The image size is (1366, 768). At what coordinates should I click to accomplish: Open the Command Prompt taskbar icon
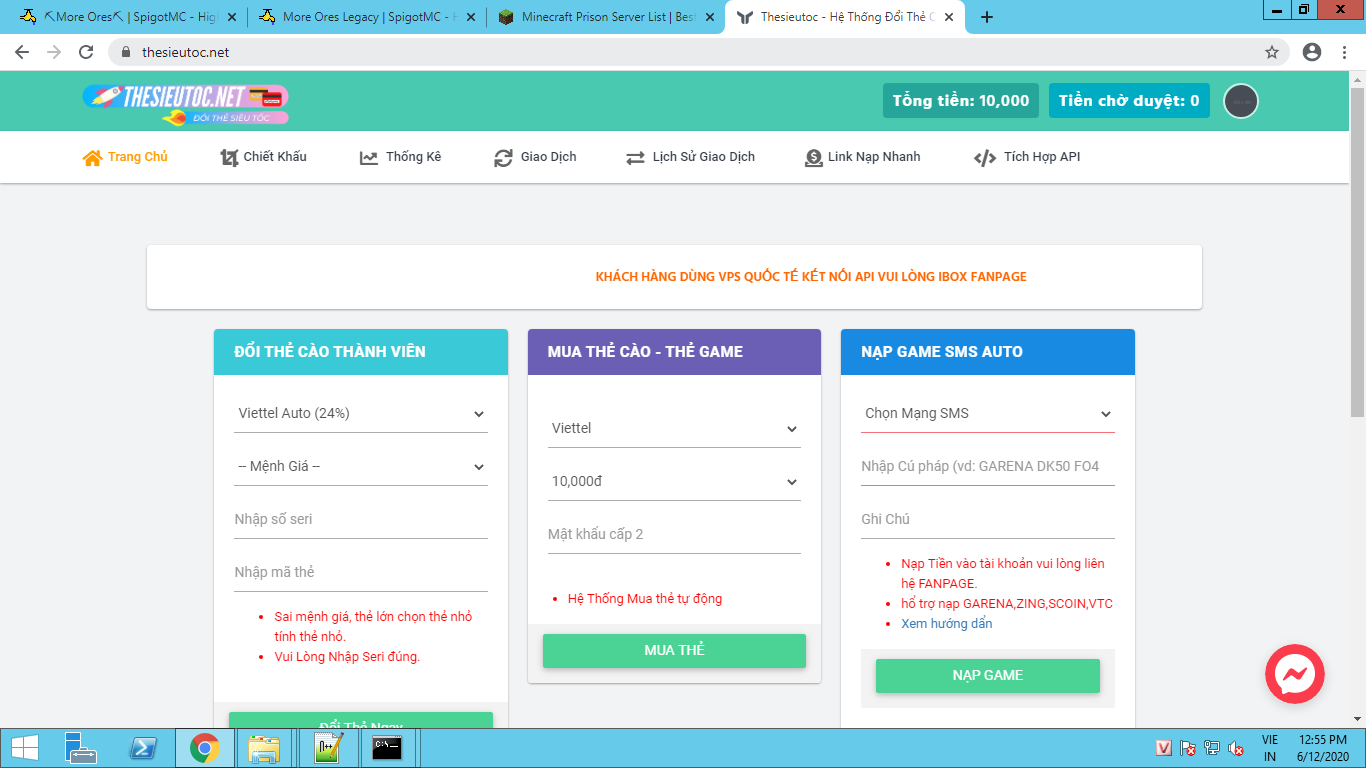387,748
